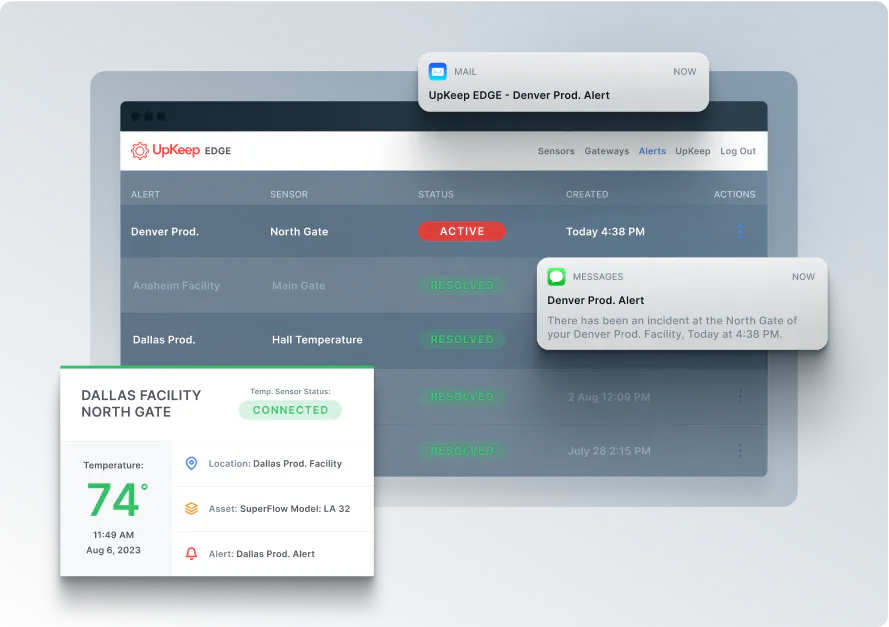Click the stacked layers Asset icon
Viewport: 889px width, 627px height.
[x=192, y=509]
